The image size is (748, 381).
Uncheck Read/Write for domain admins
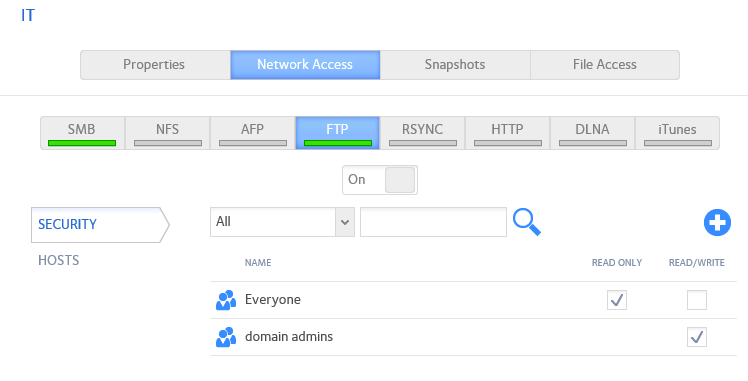coord(696,337)
